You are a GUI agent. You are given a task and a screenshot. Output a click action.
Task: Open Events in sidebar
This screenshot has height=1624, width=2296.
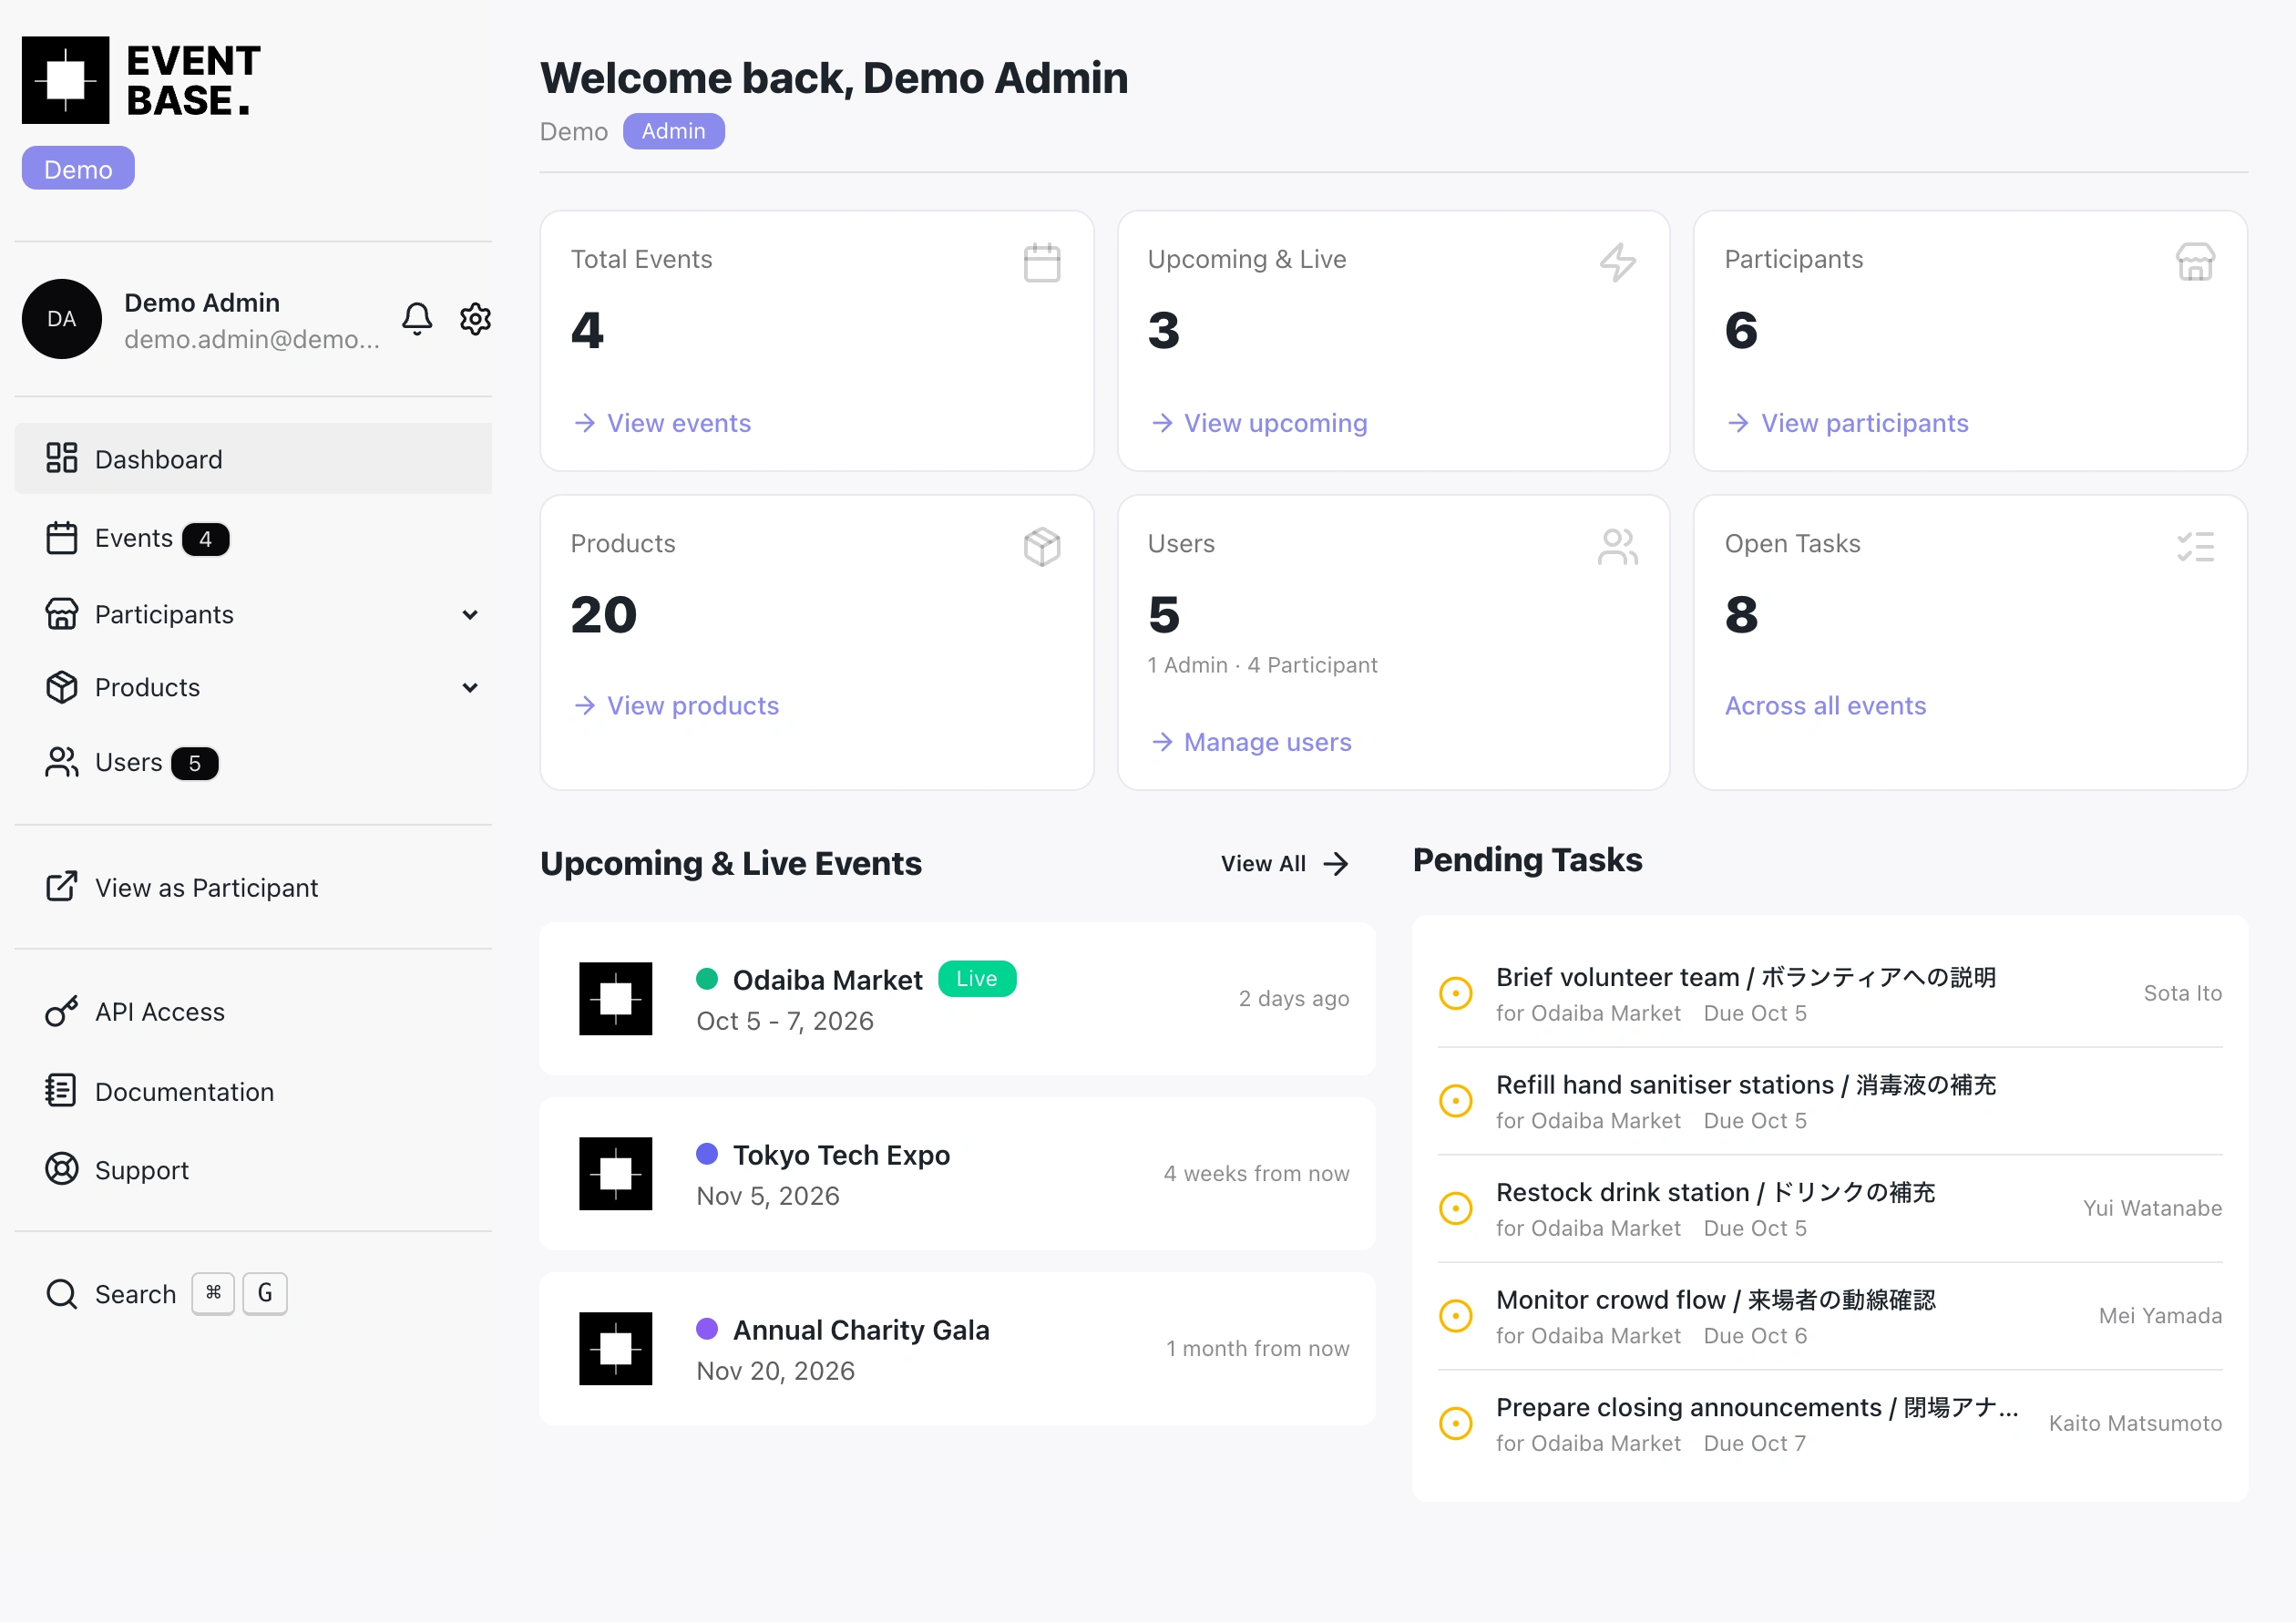click(253, 538)
